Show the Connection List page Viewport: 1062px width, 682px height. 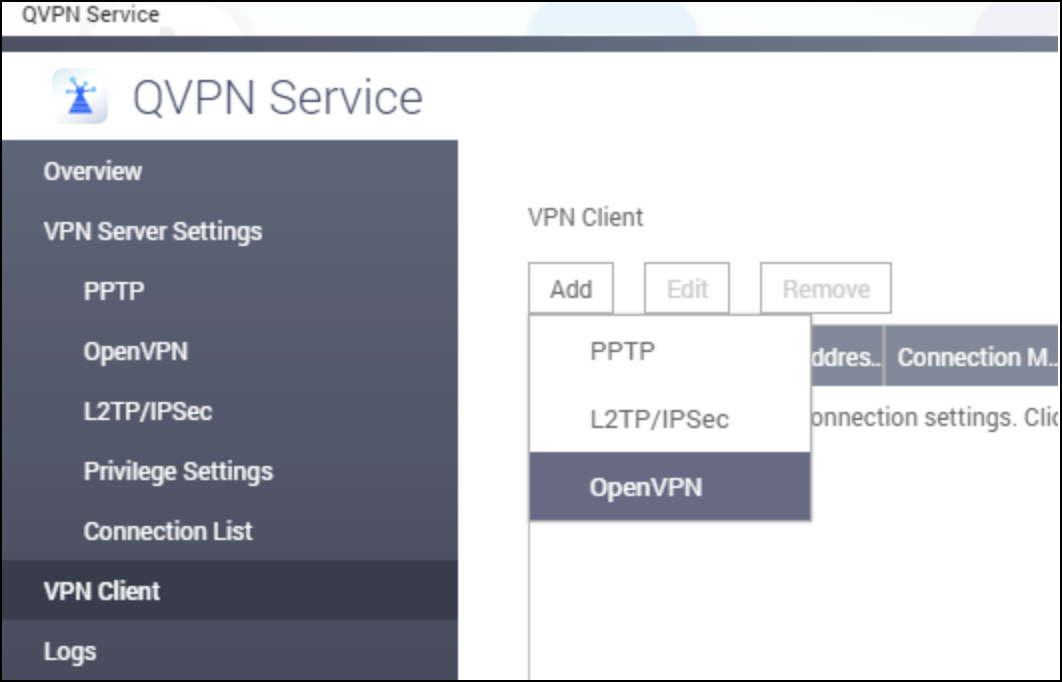click(x=168, y=531)
